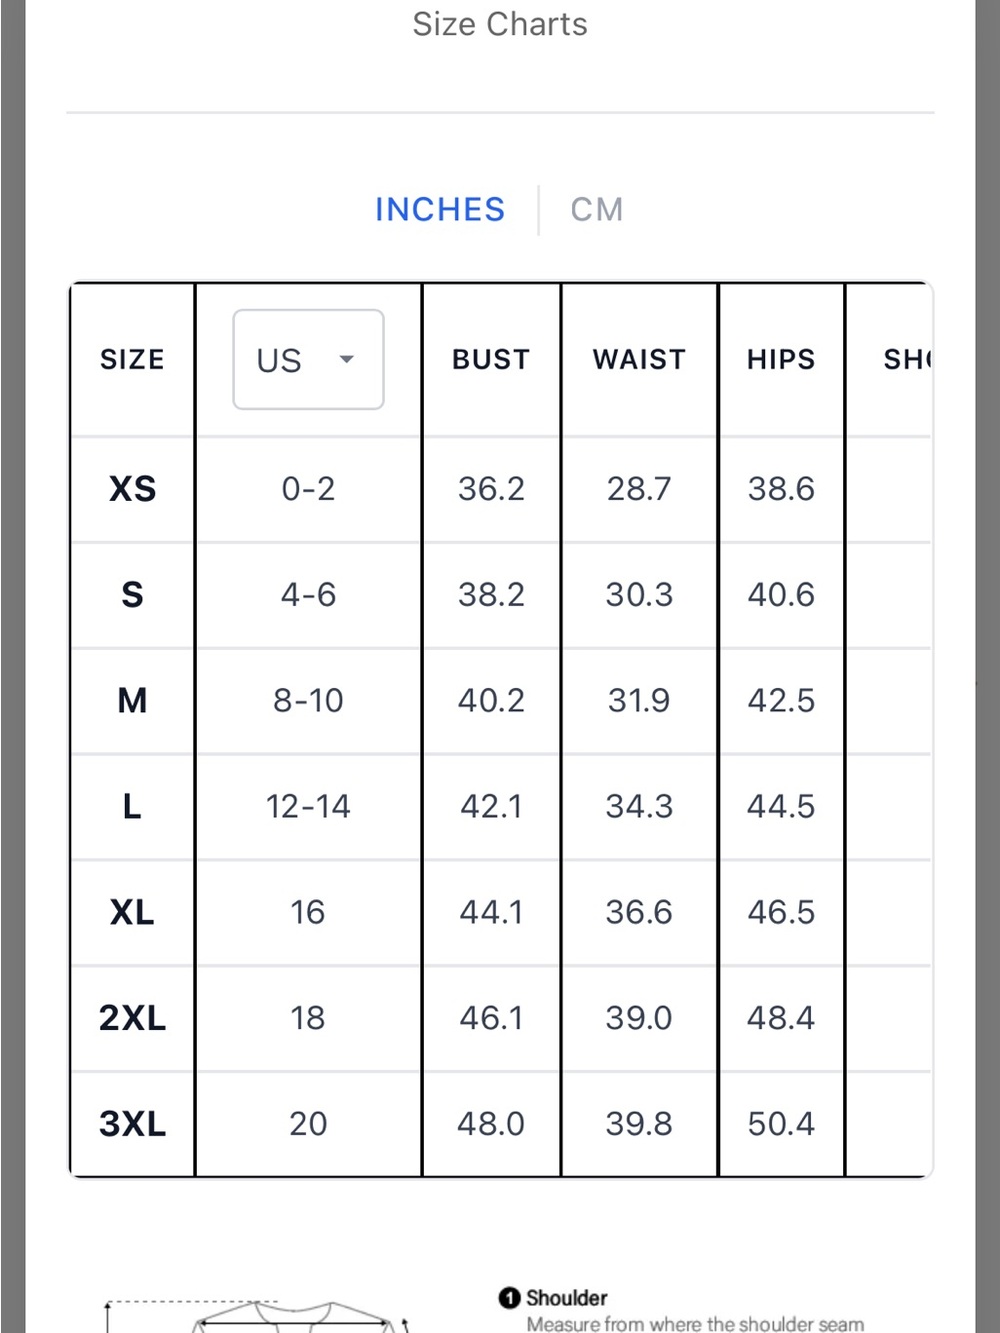Viewport: 1000px width, 1333px height.
Task: Select the 3XL size row label
Action: coord(133,1124)
